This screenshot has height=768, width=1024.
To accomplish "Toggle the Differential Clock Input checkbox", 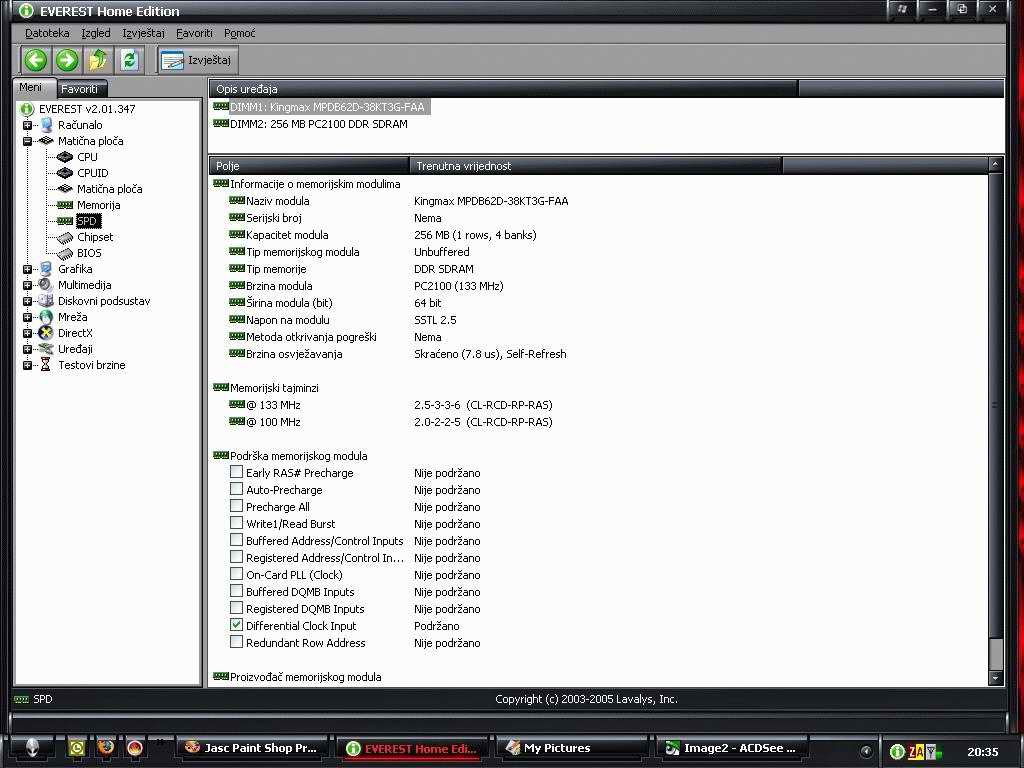I will (237, 625).
